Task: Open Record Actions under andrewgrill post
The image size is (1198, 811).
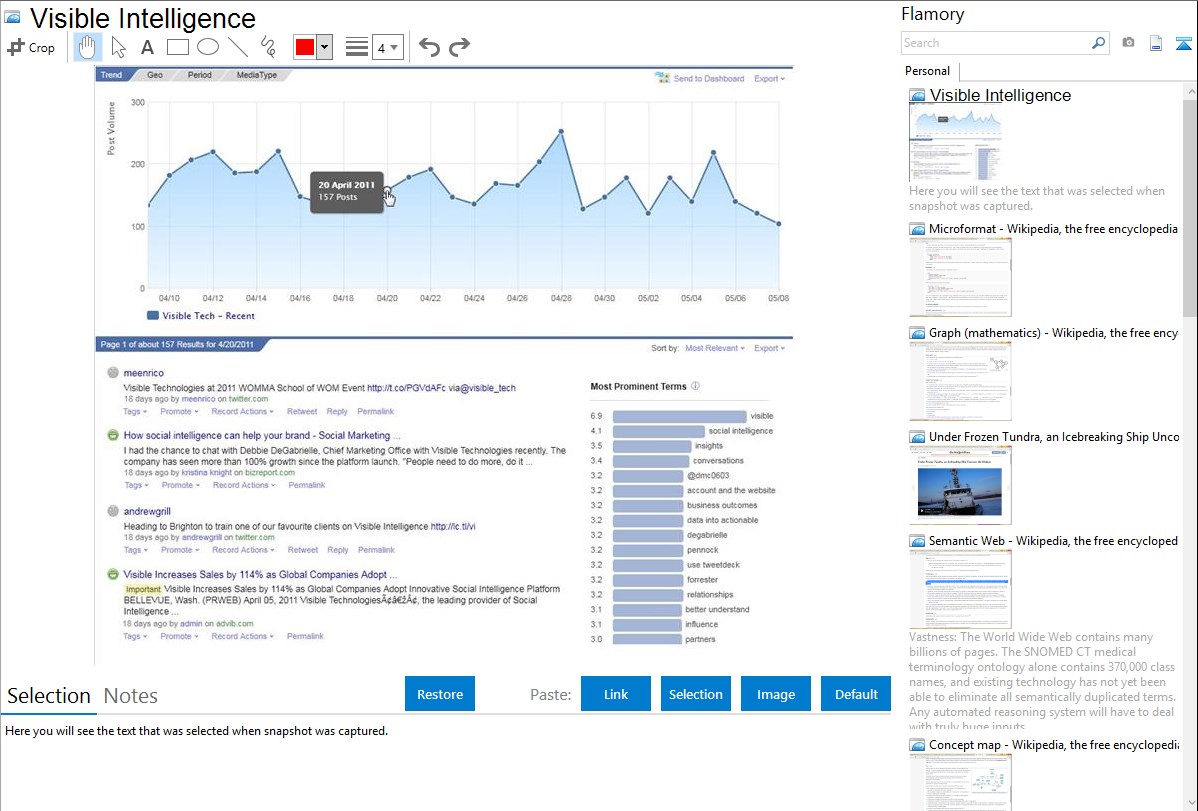Action: [242, 550]
